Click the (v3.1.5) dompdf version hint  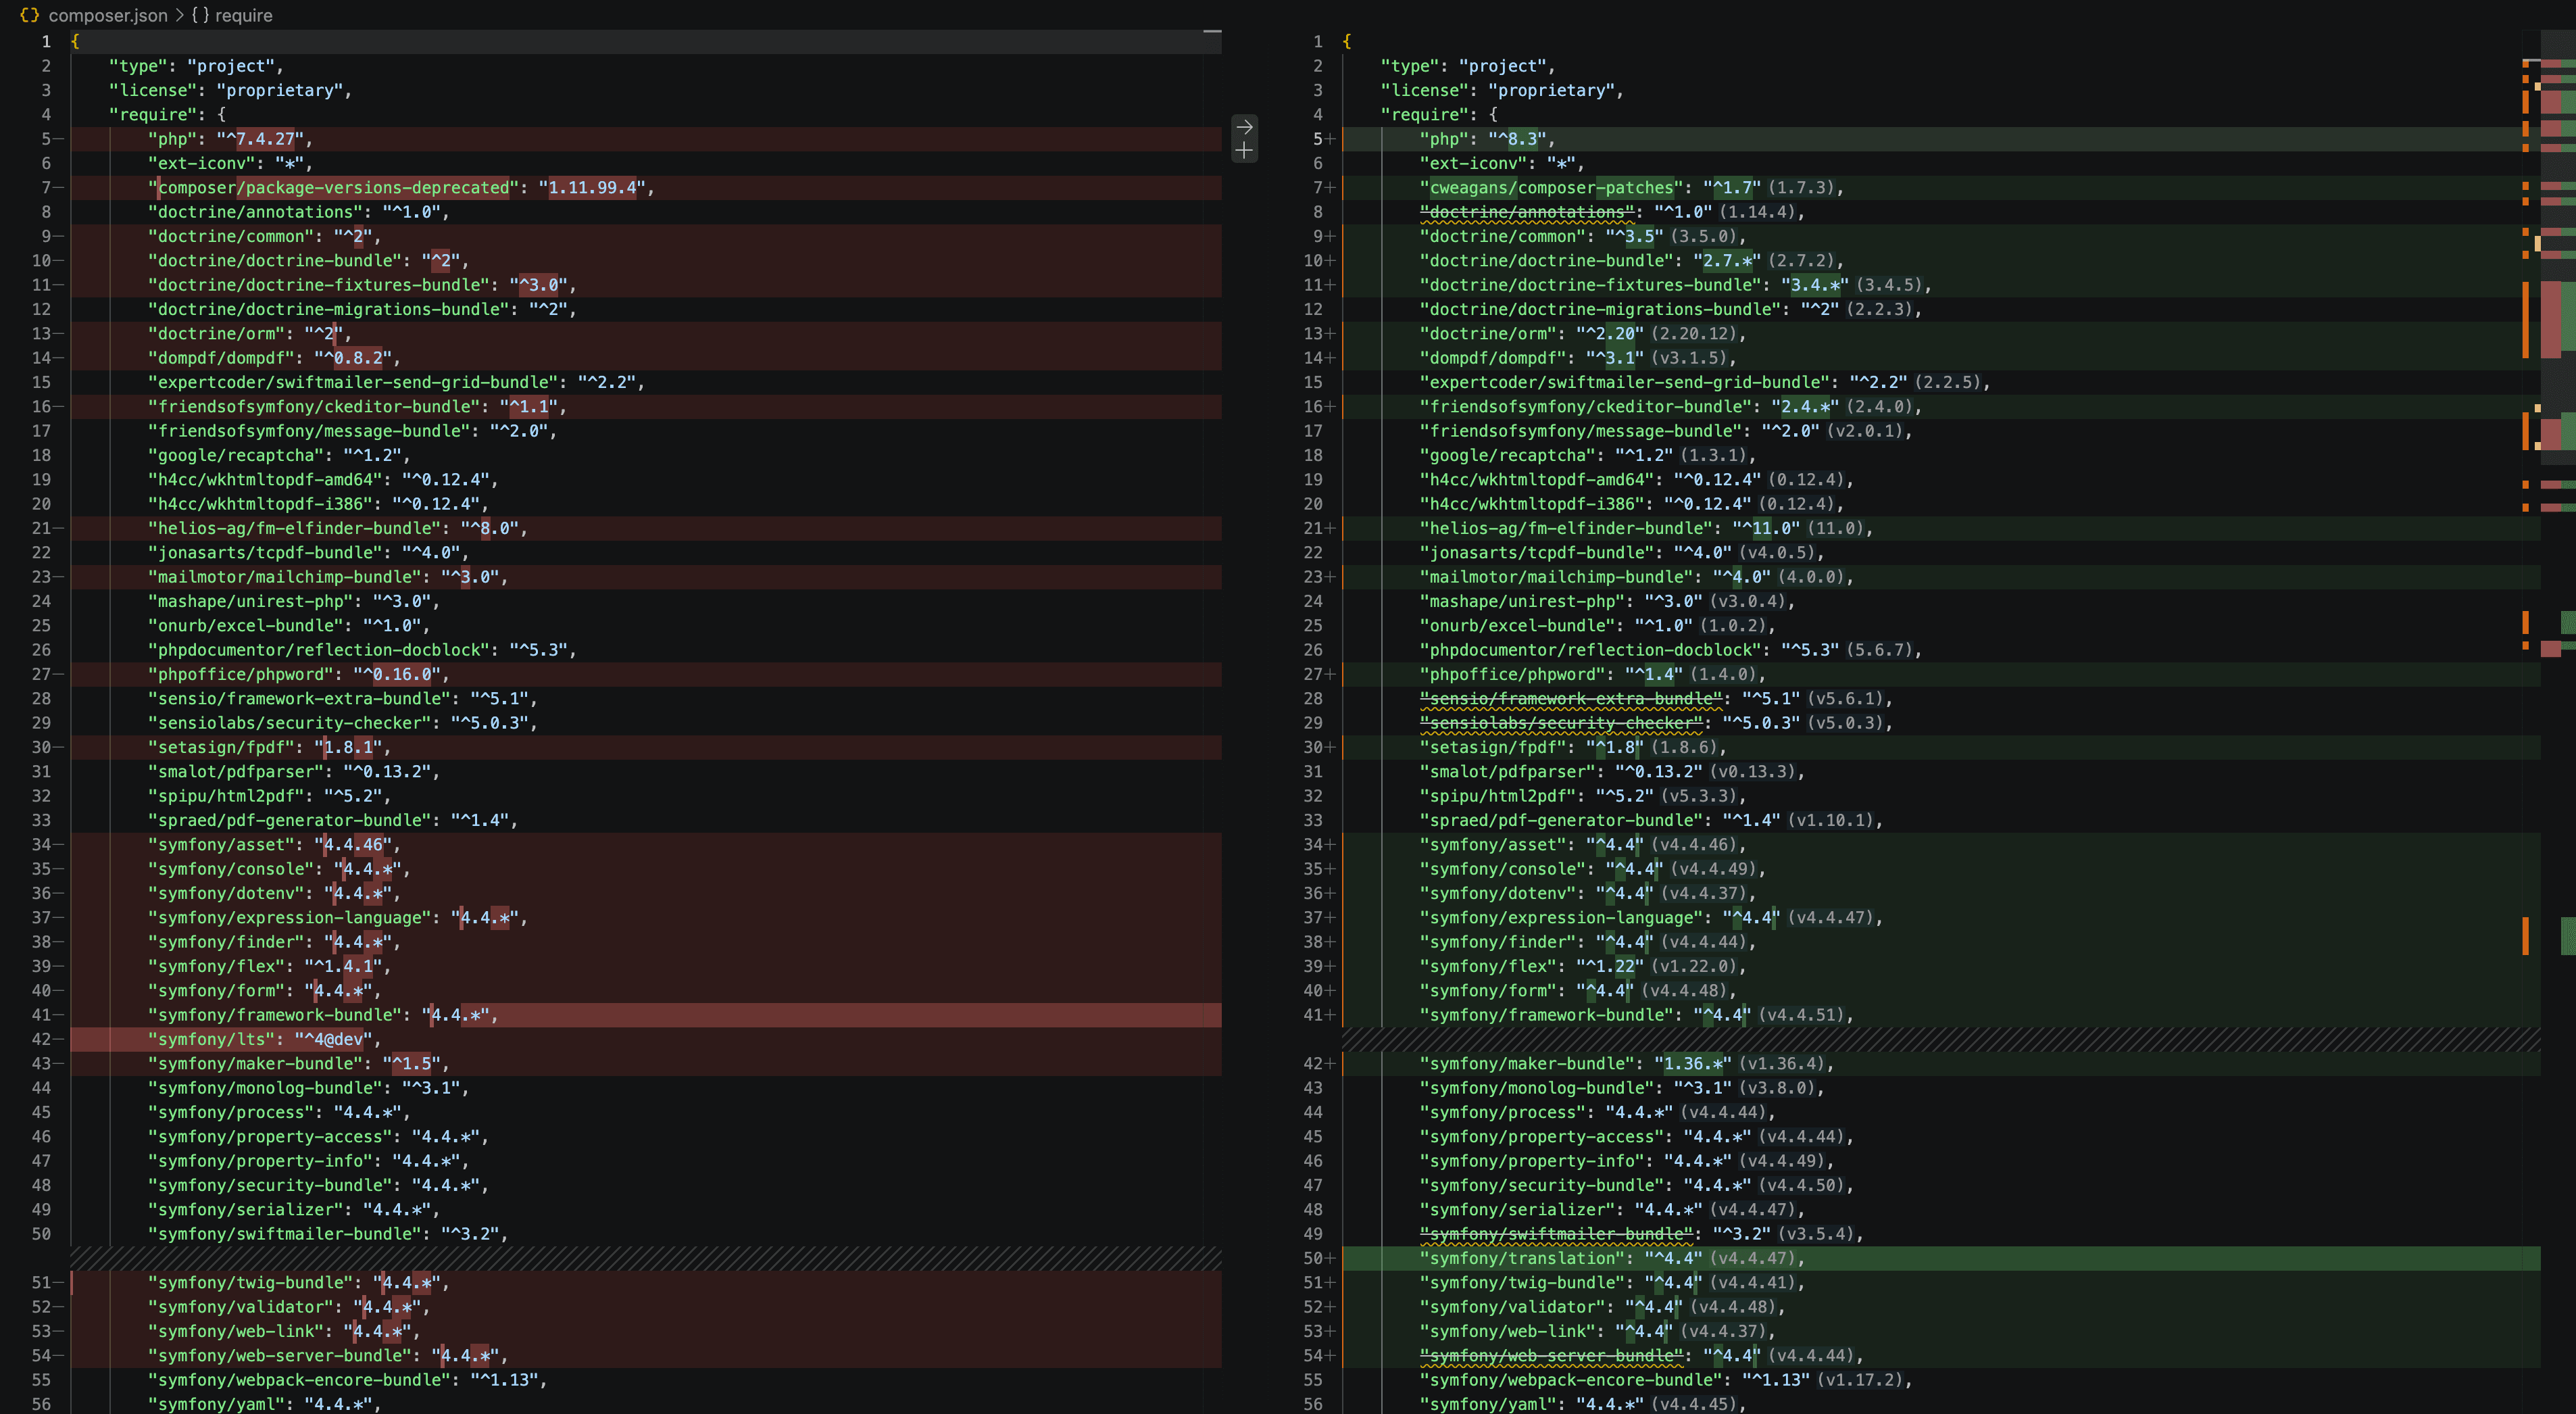[x=1689, y=358]
